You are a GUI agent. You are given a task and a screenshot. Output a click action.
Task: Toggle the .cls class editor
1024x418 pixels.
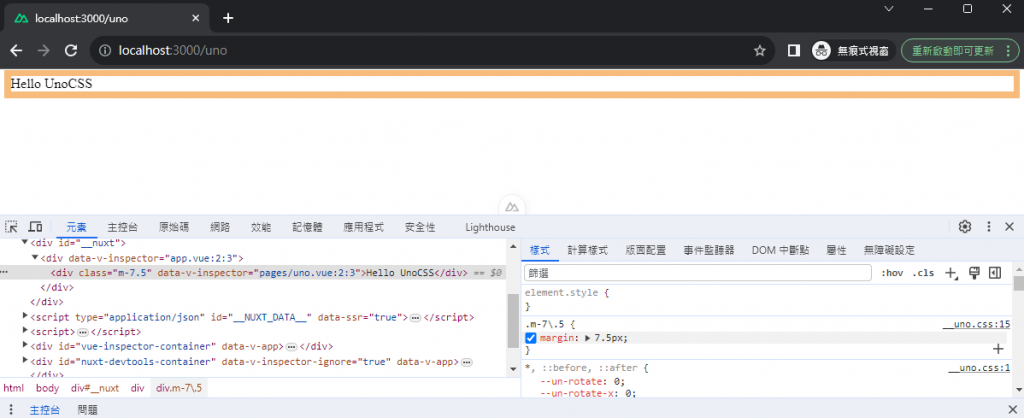tap(923, 273)
